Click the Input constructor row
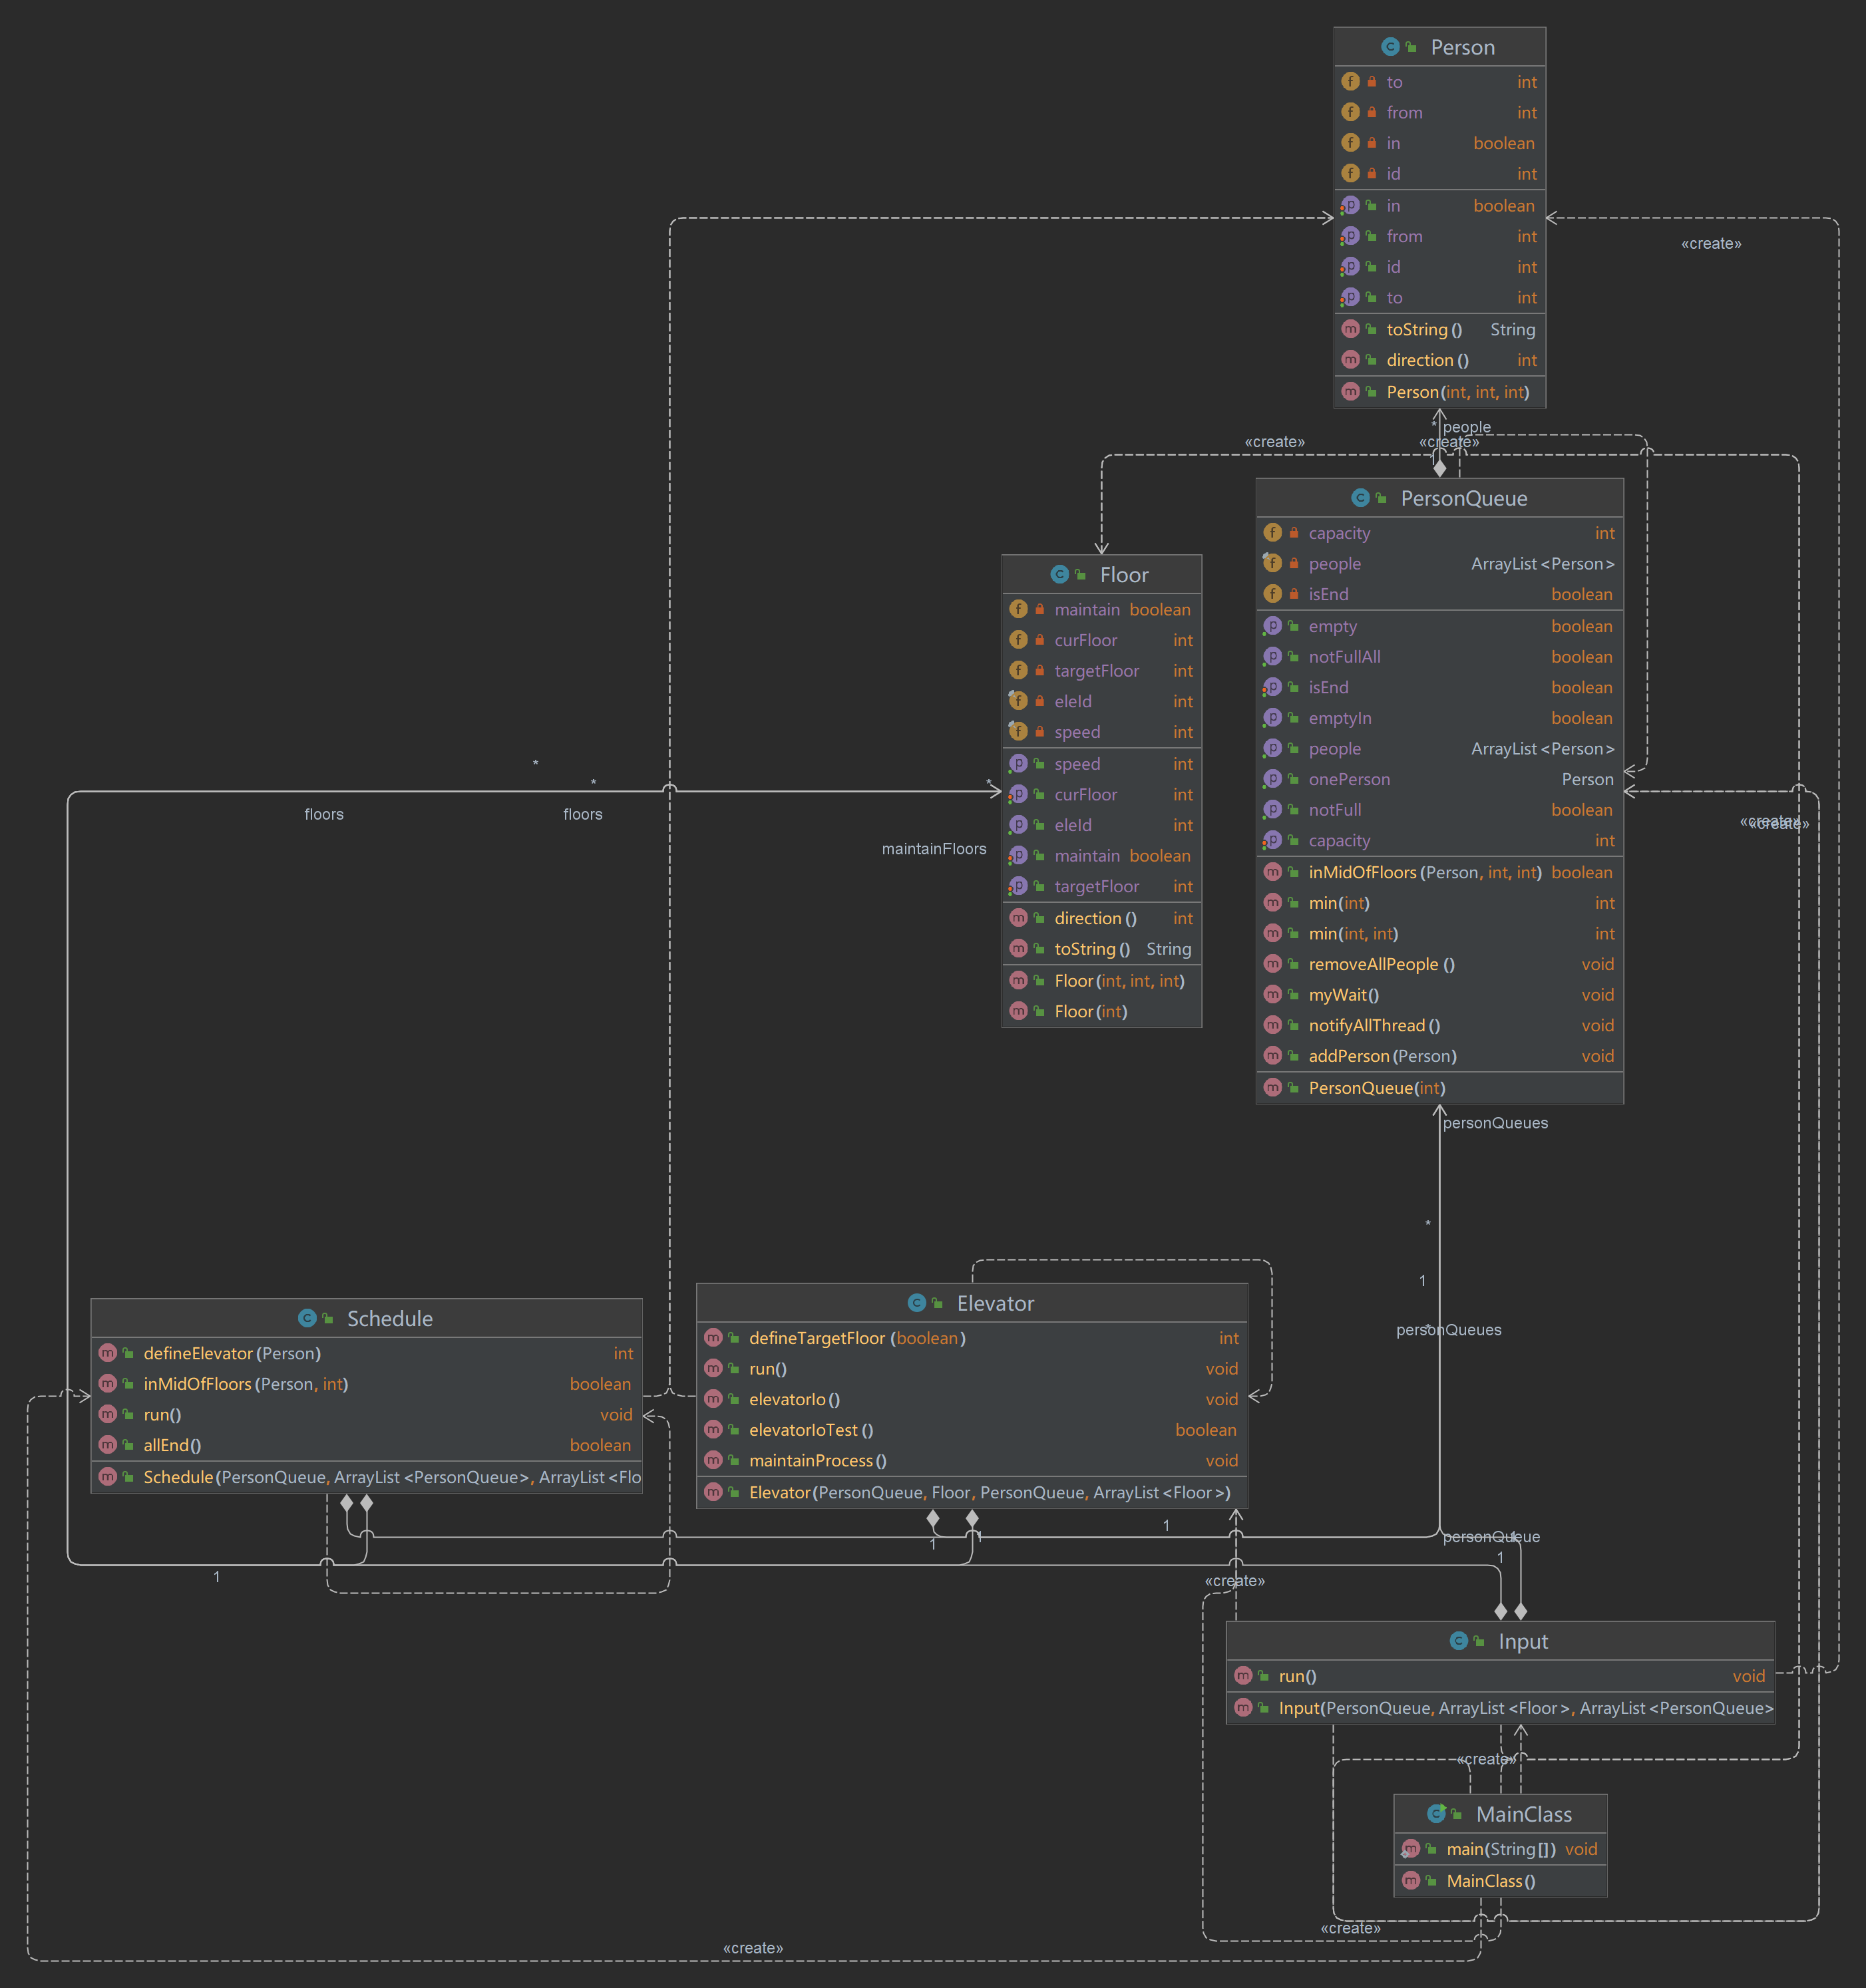 coord(1501,1708)
